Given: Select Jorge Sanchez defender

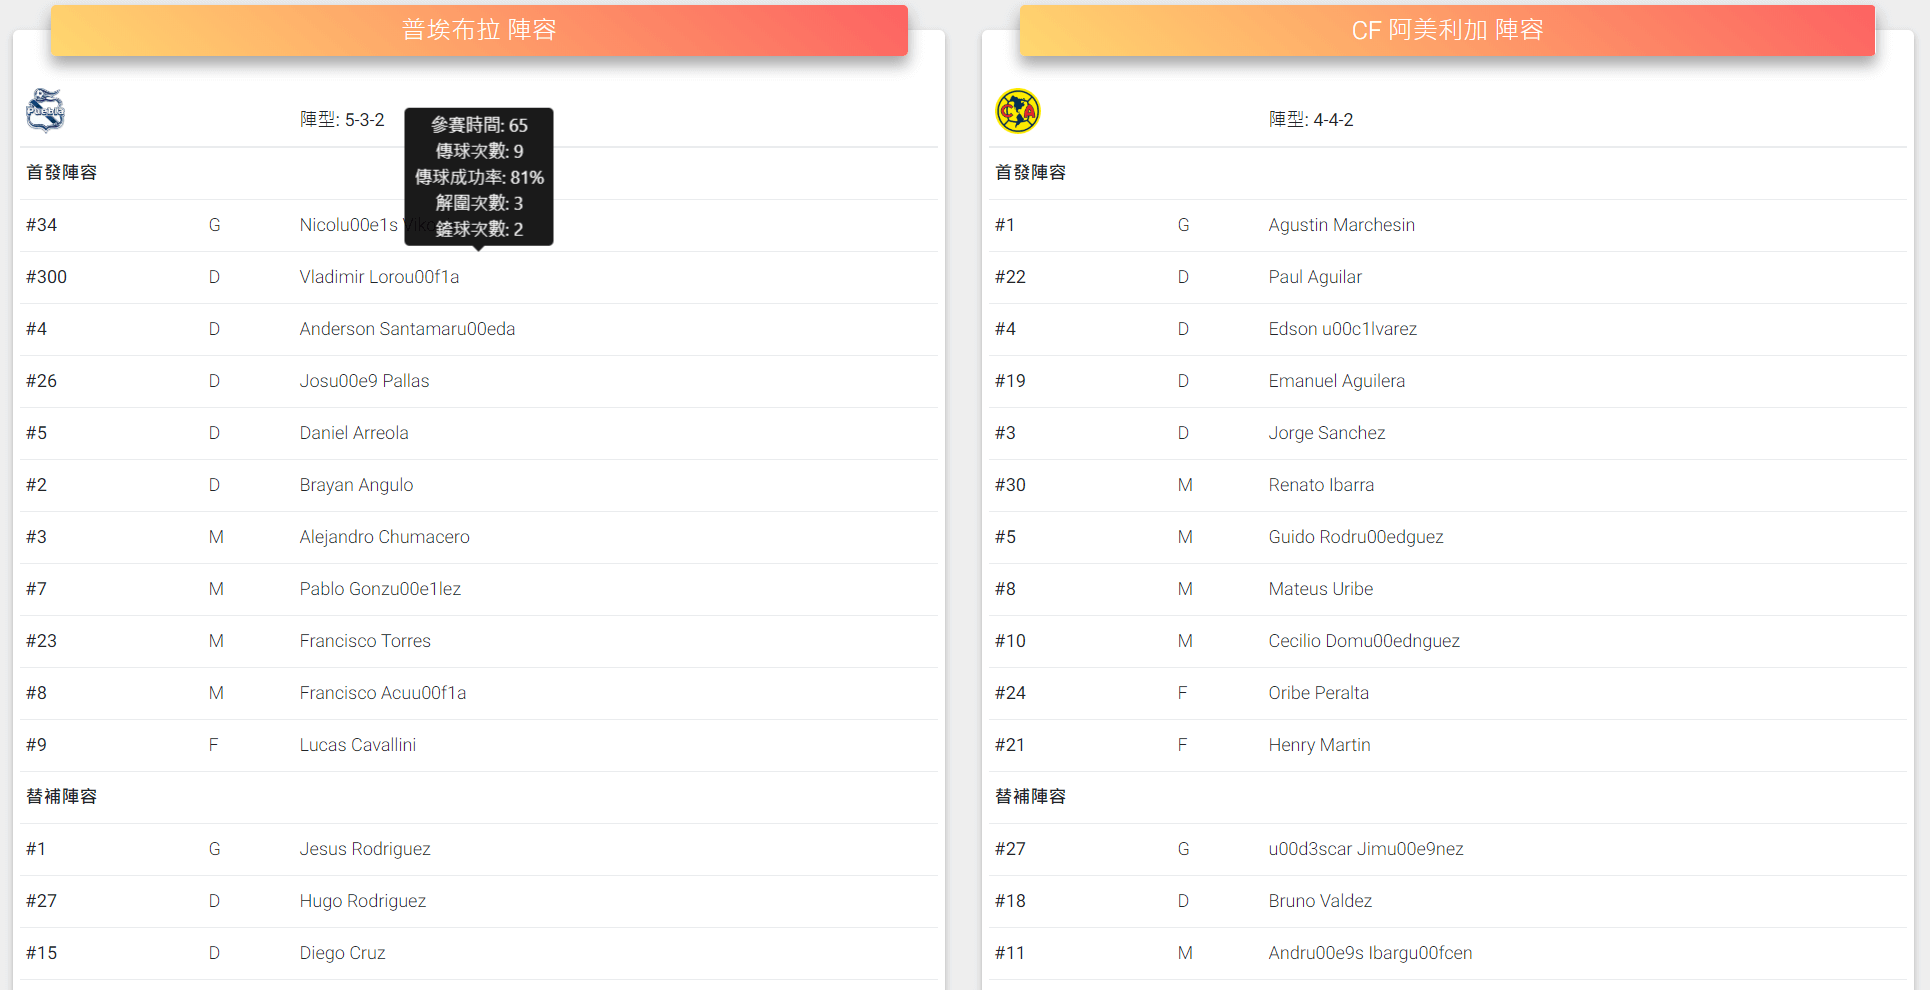Looking at the screenshot, I should pyautogui.click(x=1327, y=433).
